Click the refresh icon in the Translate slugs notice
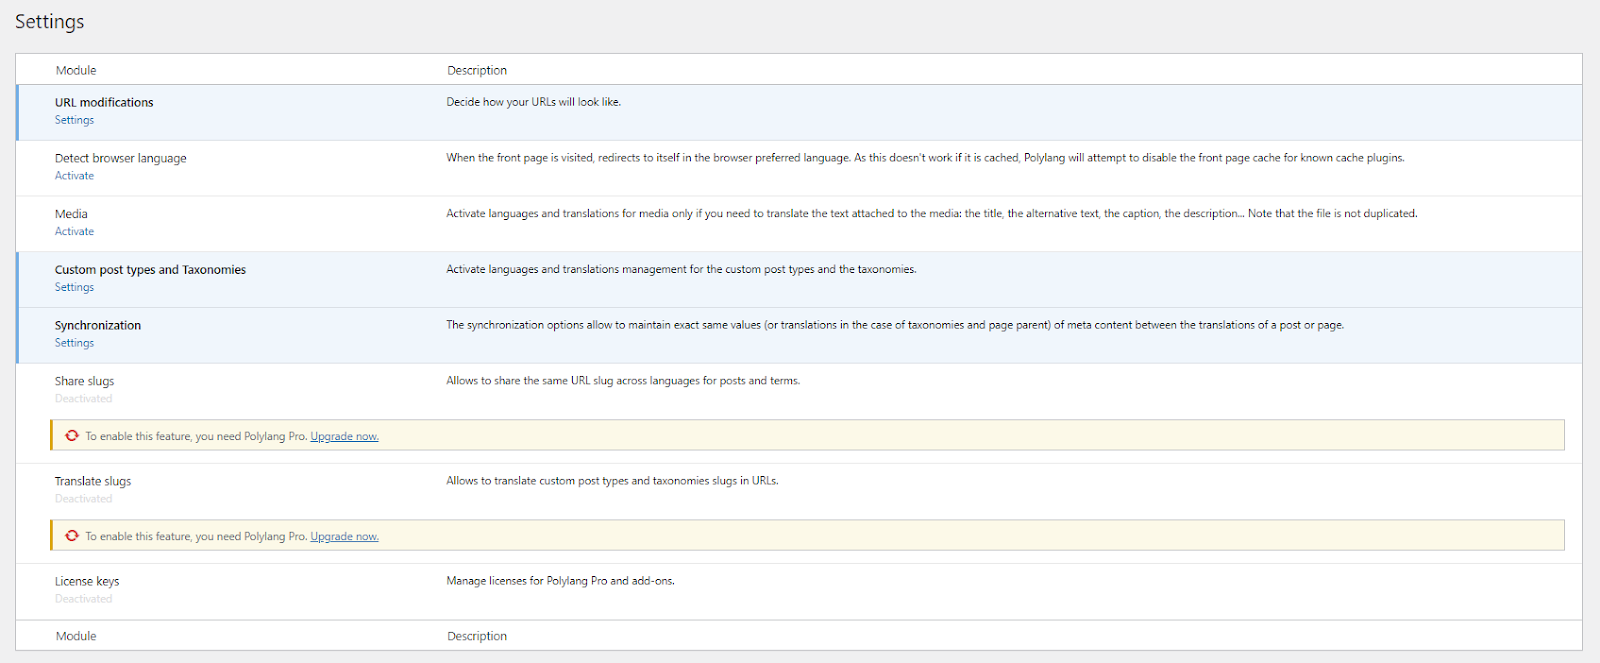Image resolution: width=1600 pixels, height=663 pixels. point(72,536)
